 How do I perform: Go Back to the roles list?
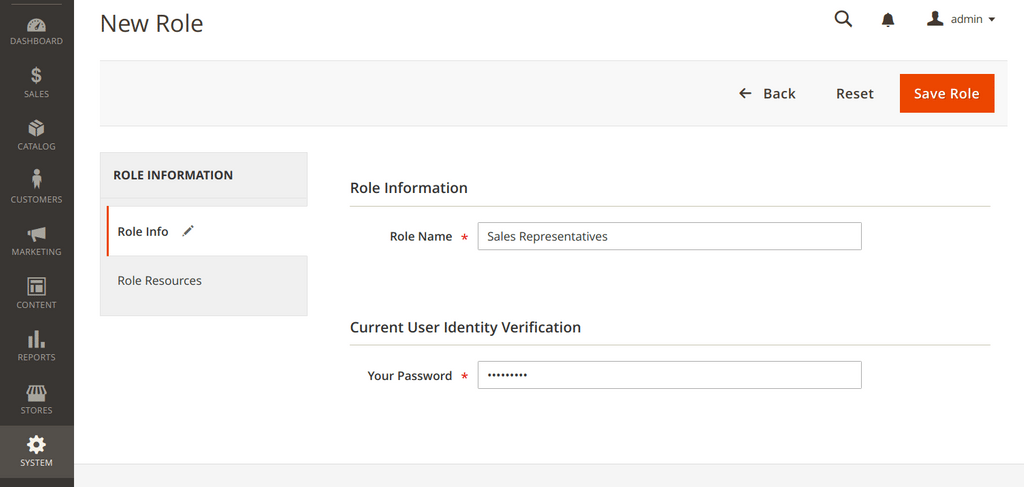[768, 93]
